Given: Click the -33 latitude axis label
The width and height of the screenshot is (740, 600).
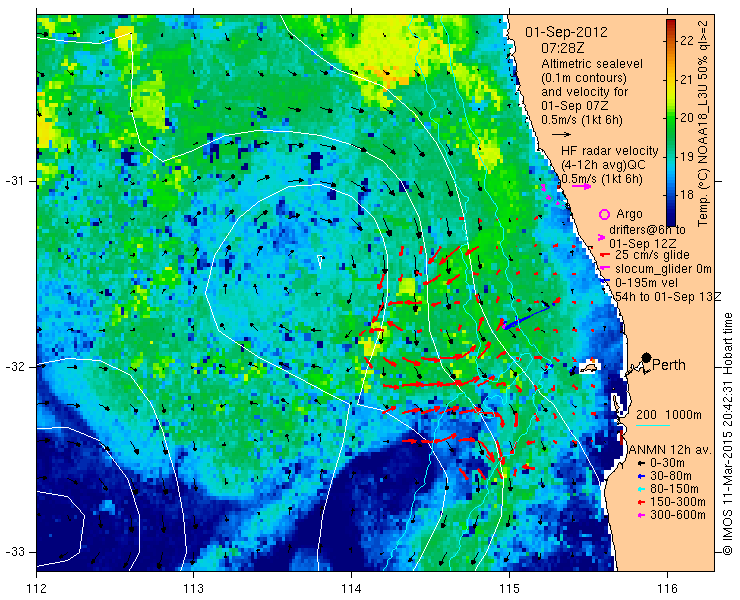Looking at the screenshot, I should tap(14, 552).
